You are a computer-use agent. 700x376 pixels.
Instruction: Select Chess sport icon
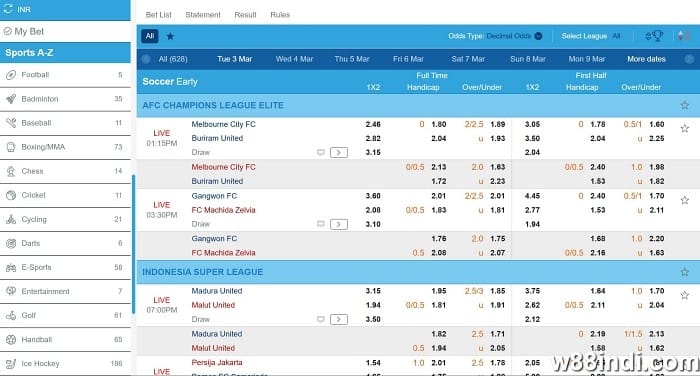coord(11,171)
